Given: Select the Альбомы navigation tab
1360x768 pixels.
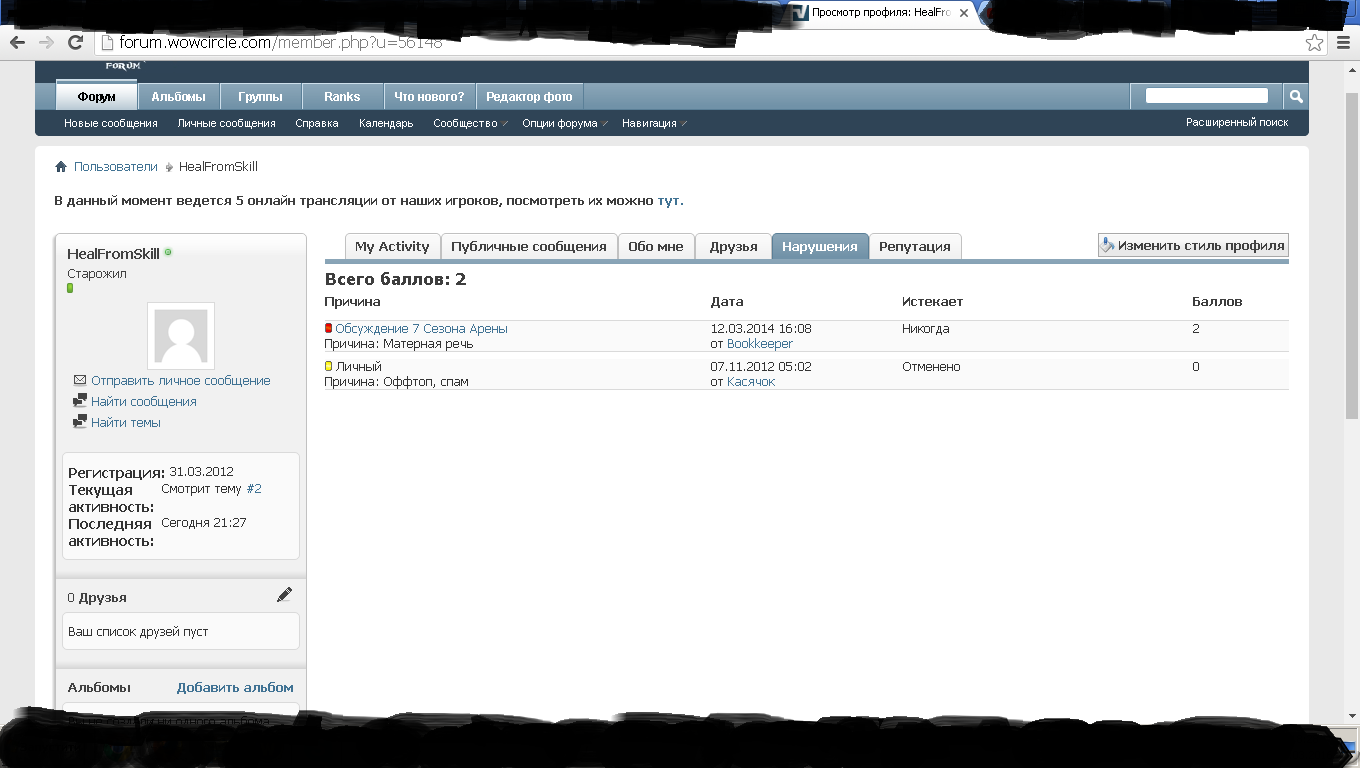Looking at the screenshot, I should pyautogui.click(x=178, y=97).
